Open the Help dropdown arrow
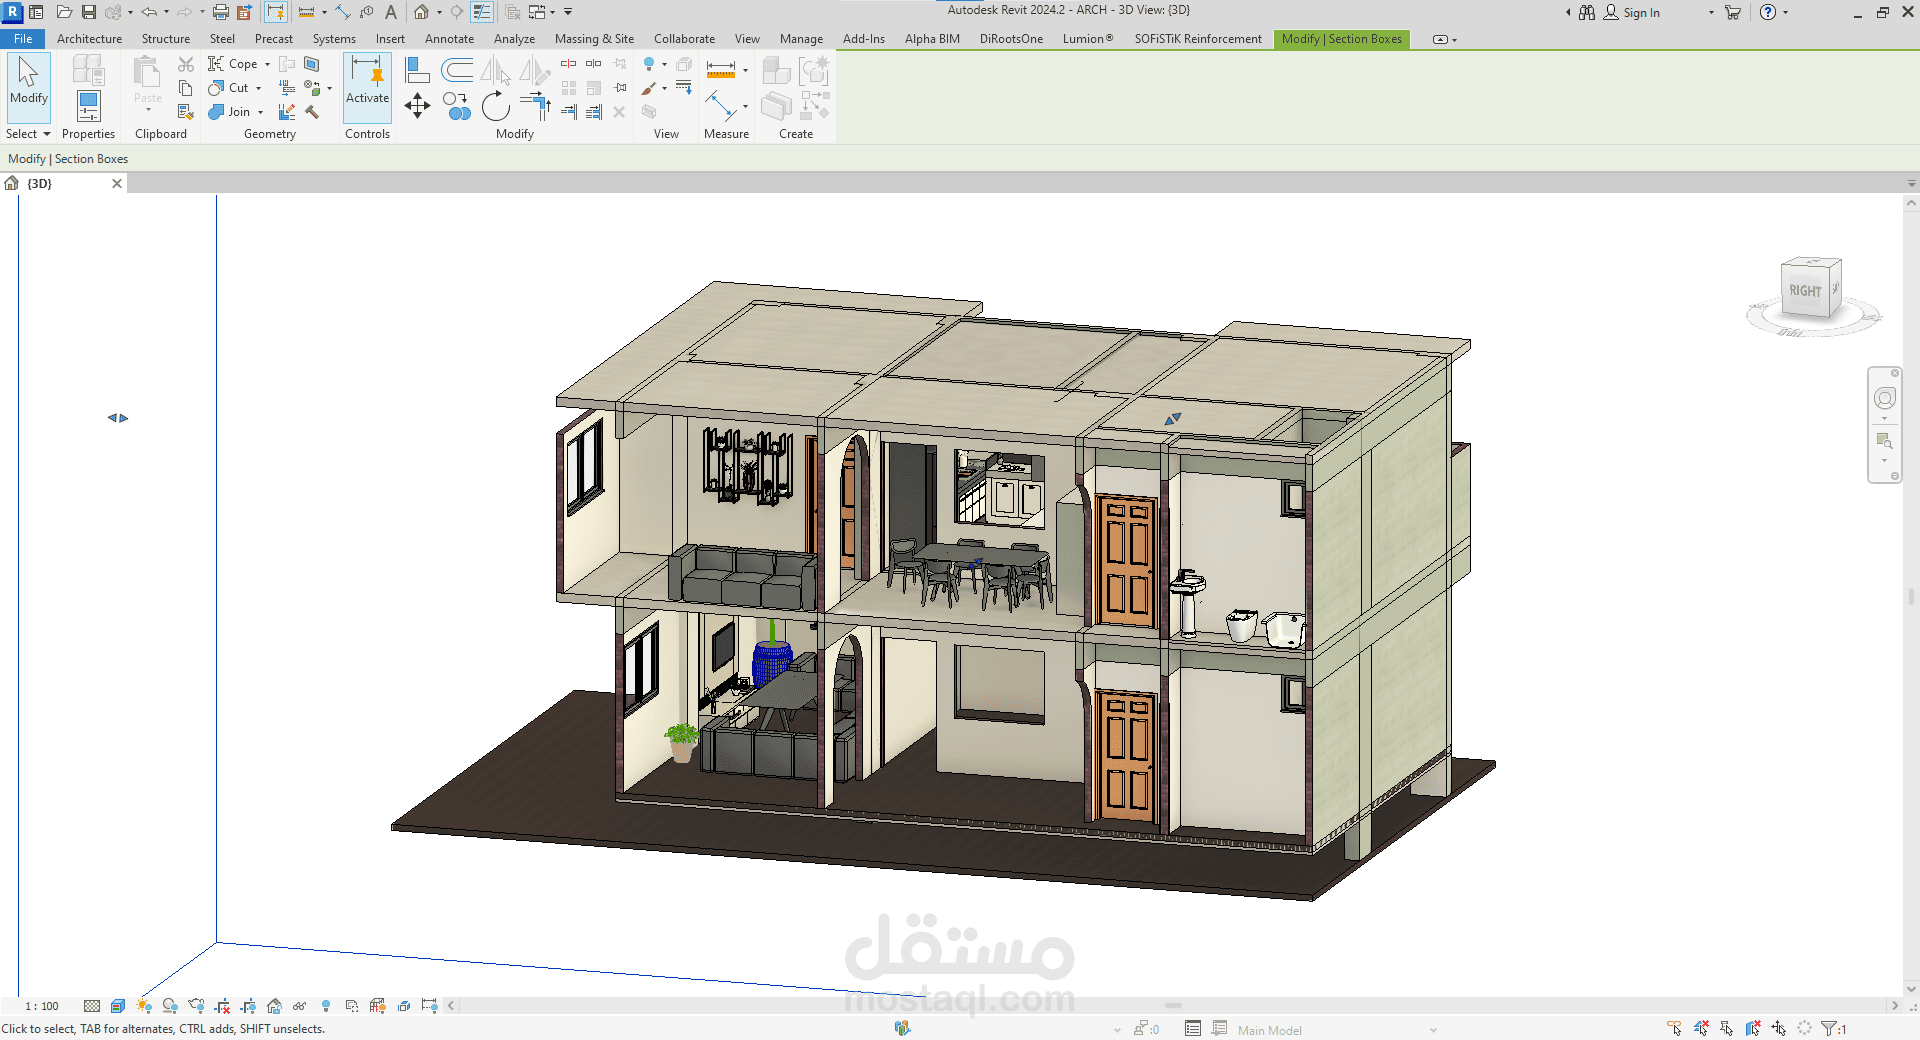 point(1786,13)
